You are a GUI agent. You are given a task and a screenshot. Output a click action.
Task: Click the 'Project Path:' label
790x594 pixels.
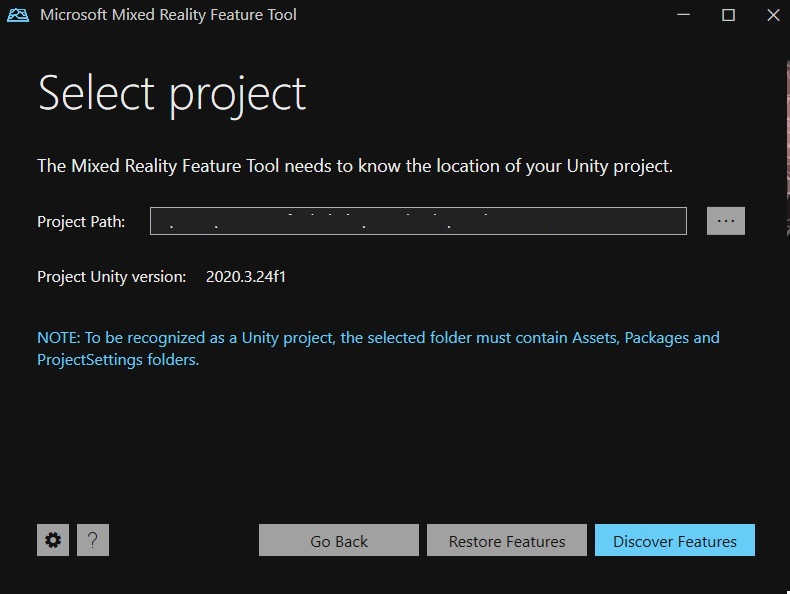click(81, 222)
